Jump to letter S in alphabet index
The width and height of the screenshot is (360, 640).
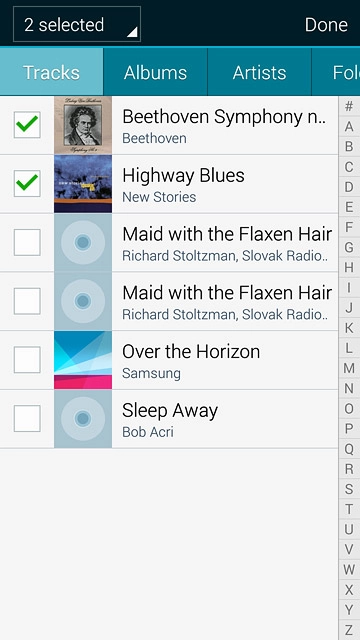349,489
